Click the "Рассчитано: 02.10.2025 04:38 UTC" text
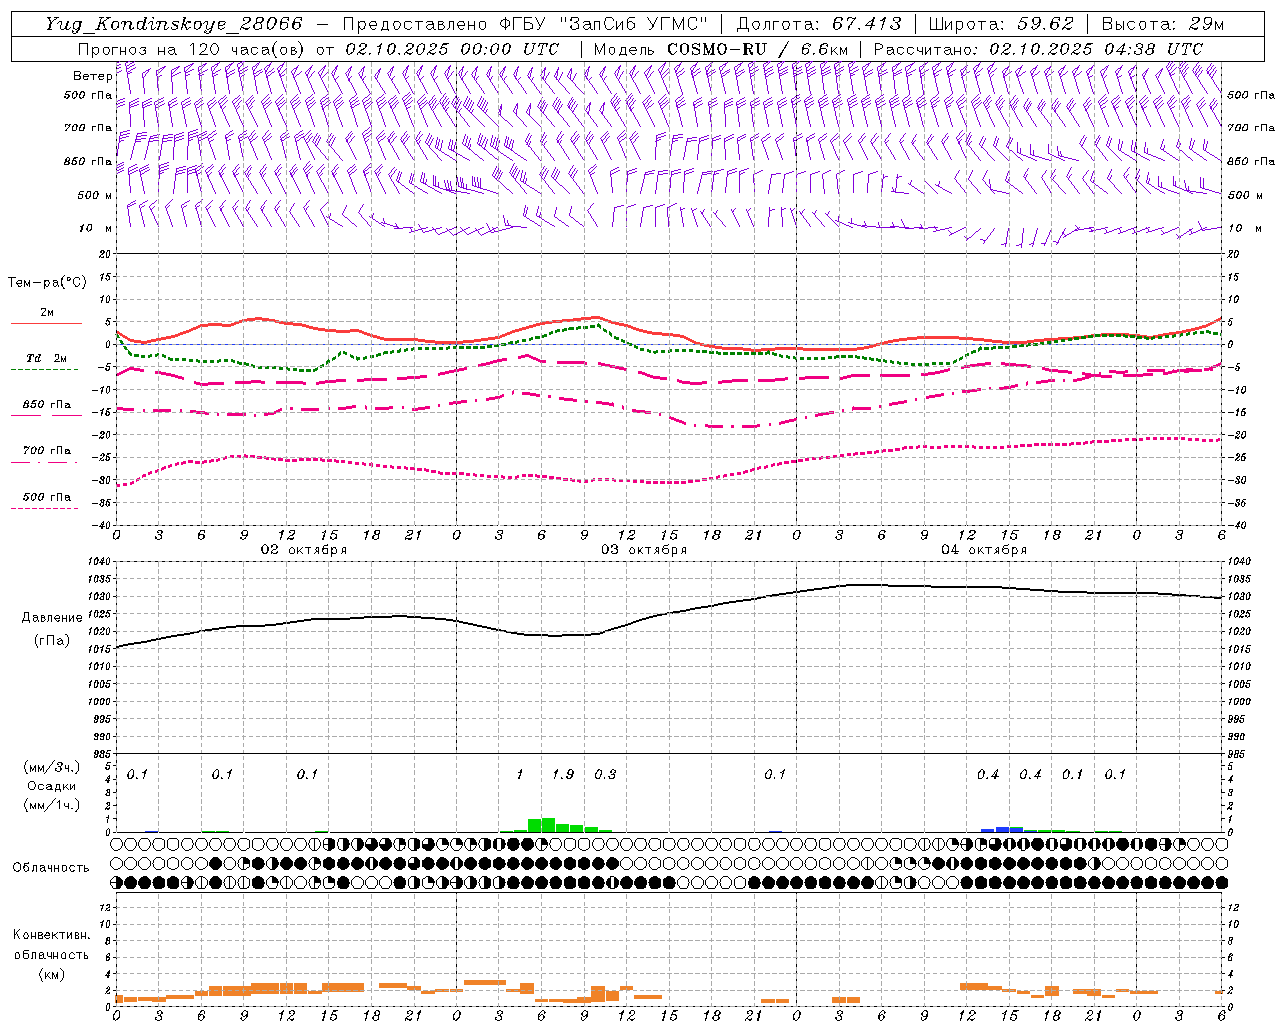Screen dimensions: 1280x1024 pyautogui.click(x=1038, y=48)
